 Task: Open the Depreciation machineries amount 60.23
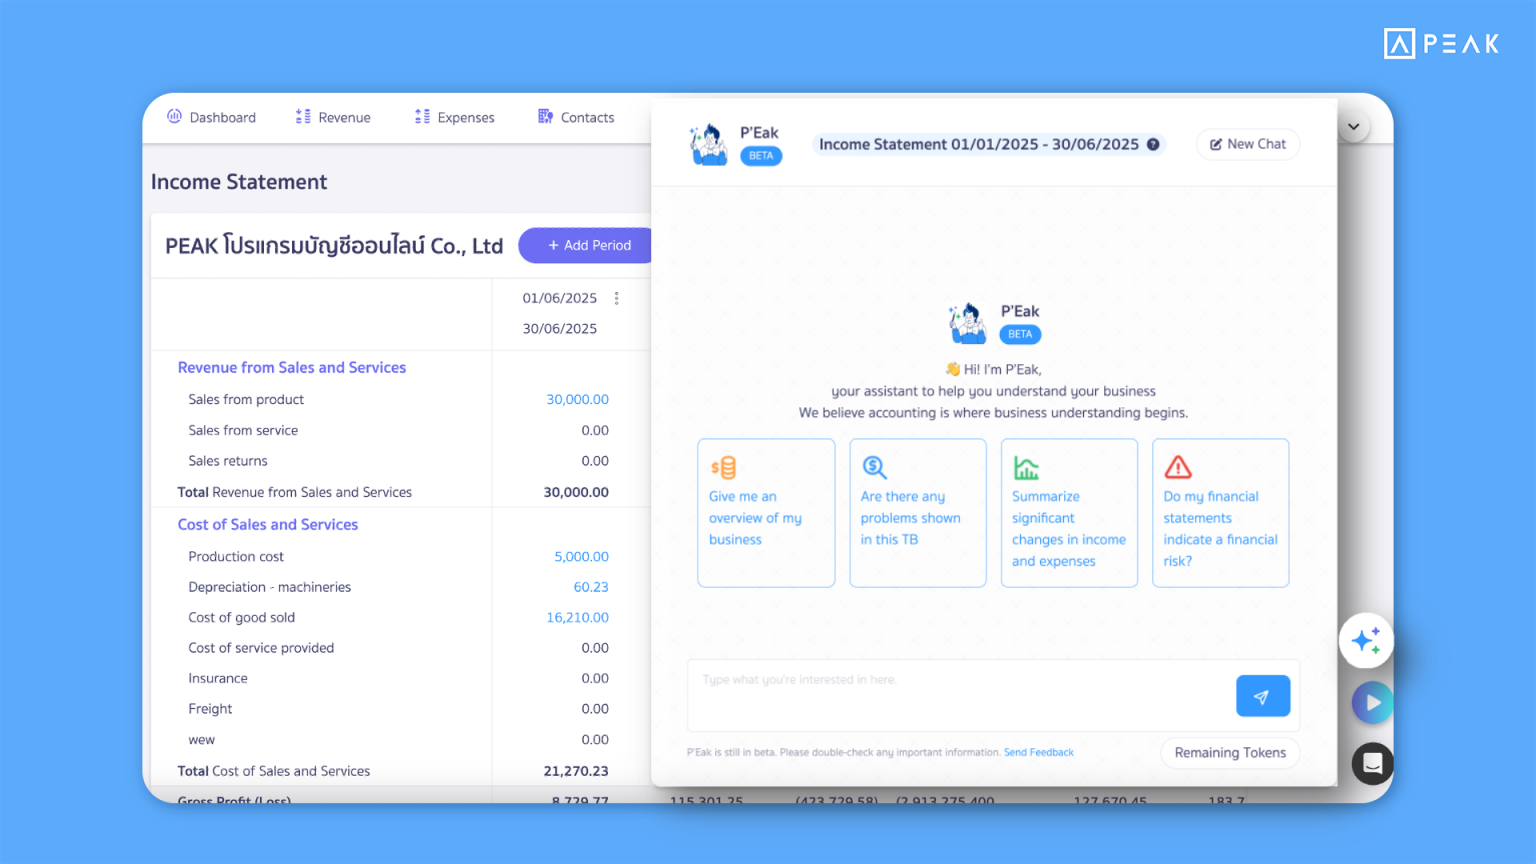coord(591,587)
